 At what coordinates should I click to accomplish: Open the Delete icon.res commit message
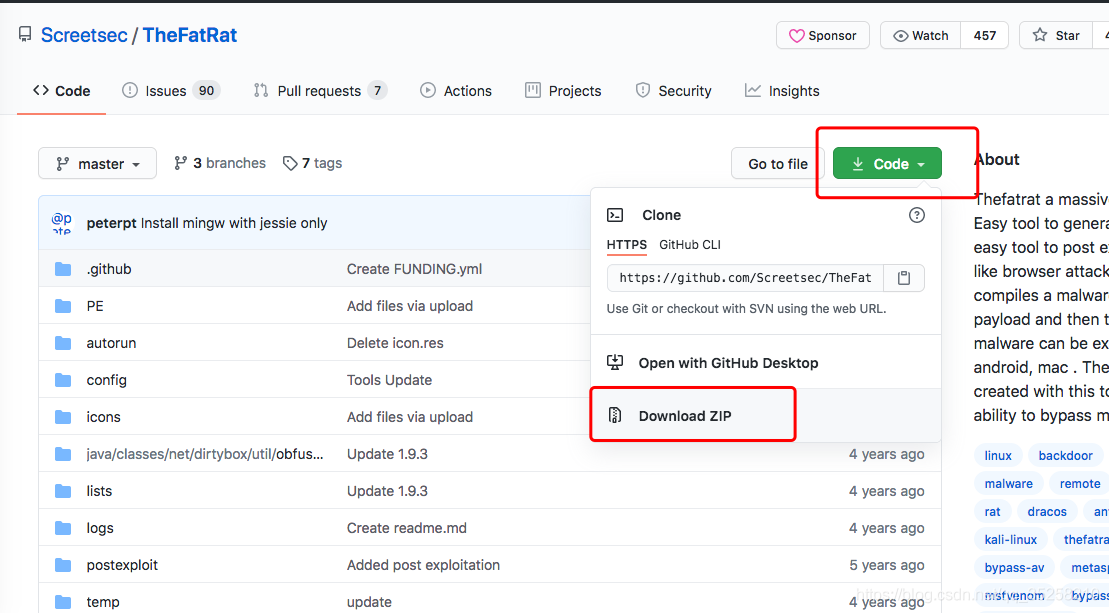point(395,343)
